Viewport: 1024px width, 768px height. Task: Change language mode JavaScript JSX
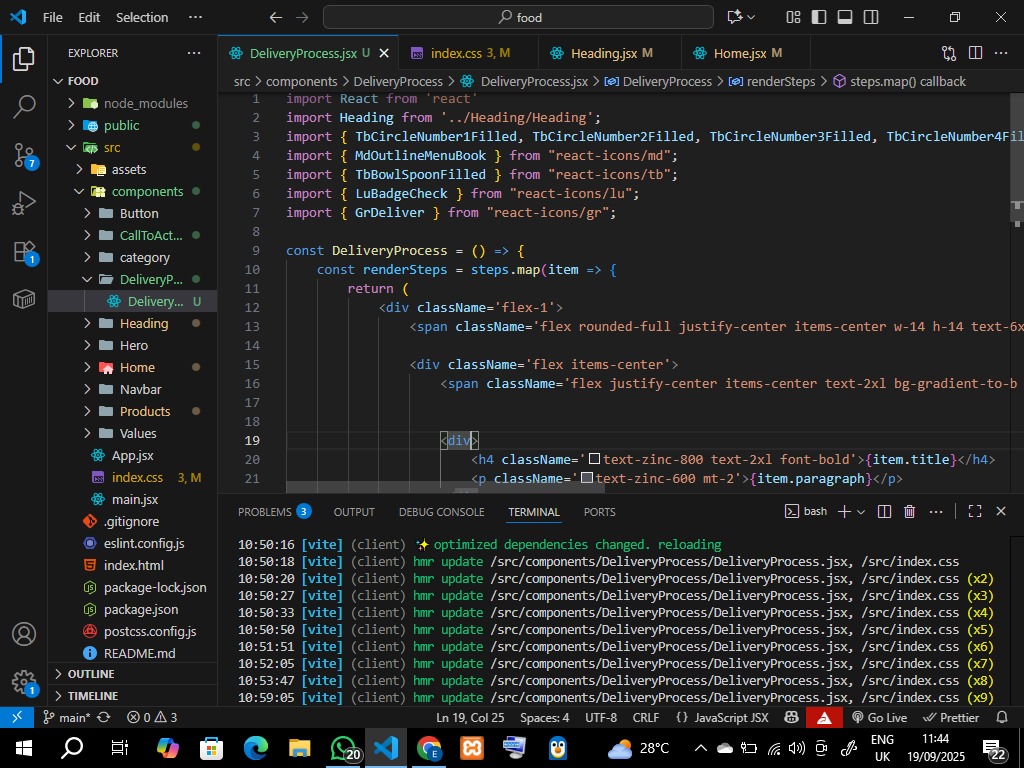(731, 718)
